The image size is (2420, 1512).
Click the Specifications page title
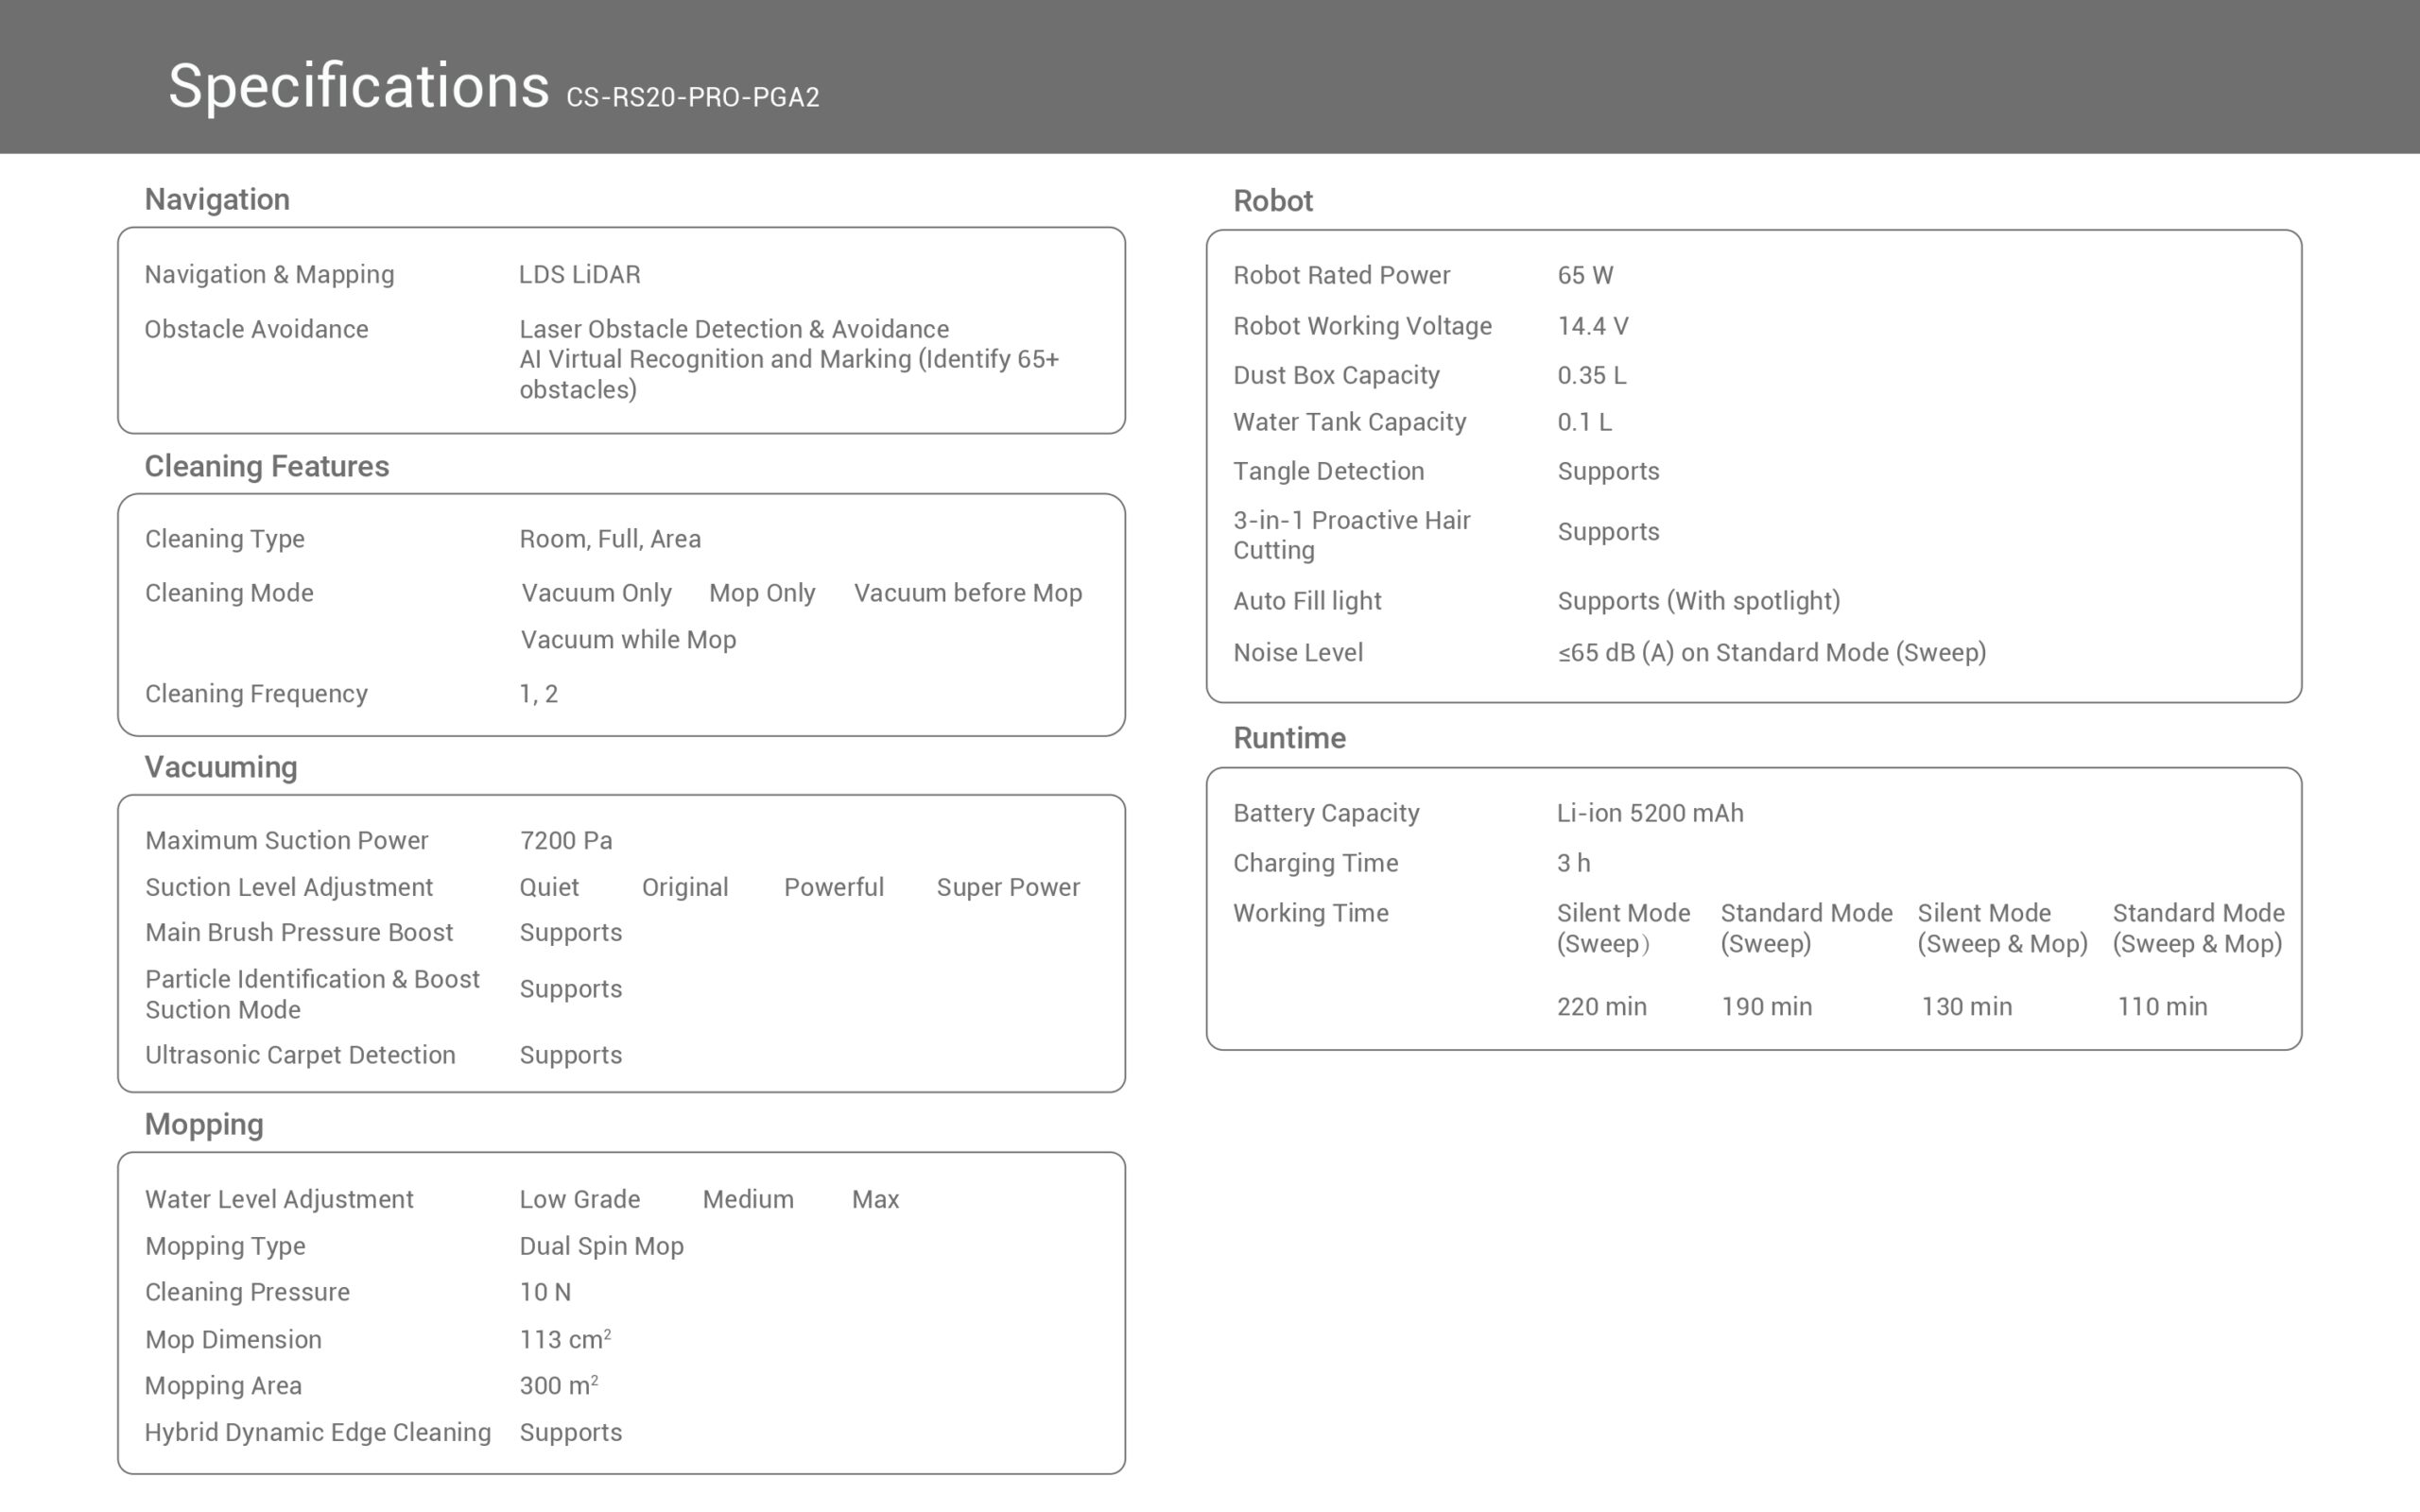coord(358,86)
